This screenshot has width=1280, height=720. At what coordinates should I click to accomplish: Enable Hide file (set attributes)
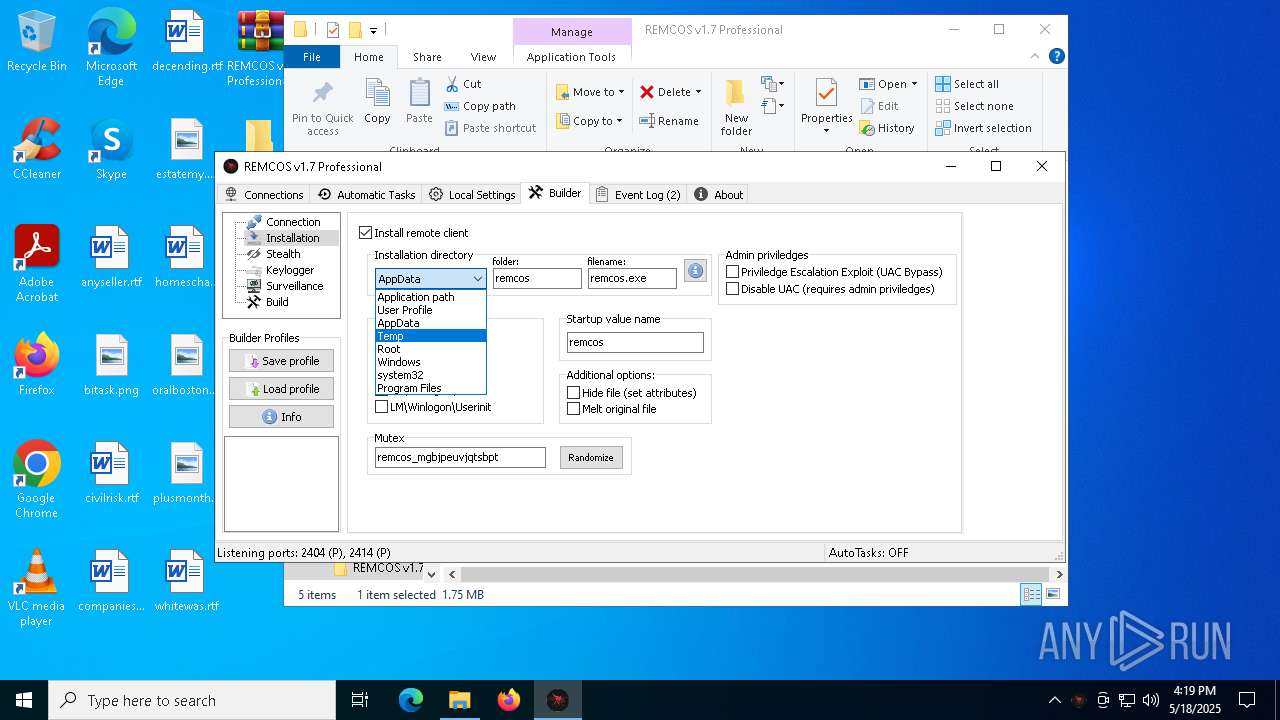click(574, 393)
